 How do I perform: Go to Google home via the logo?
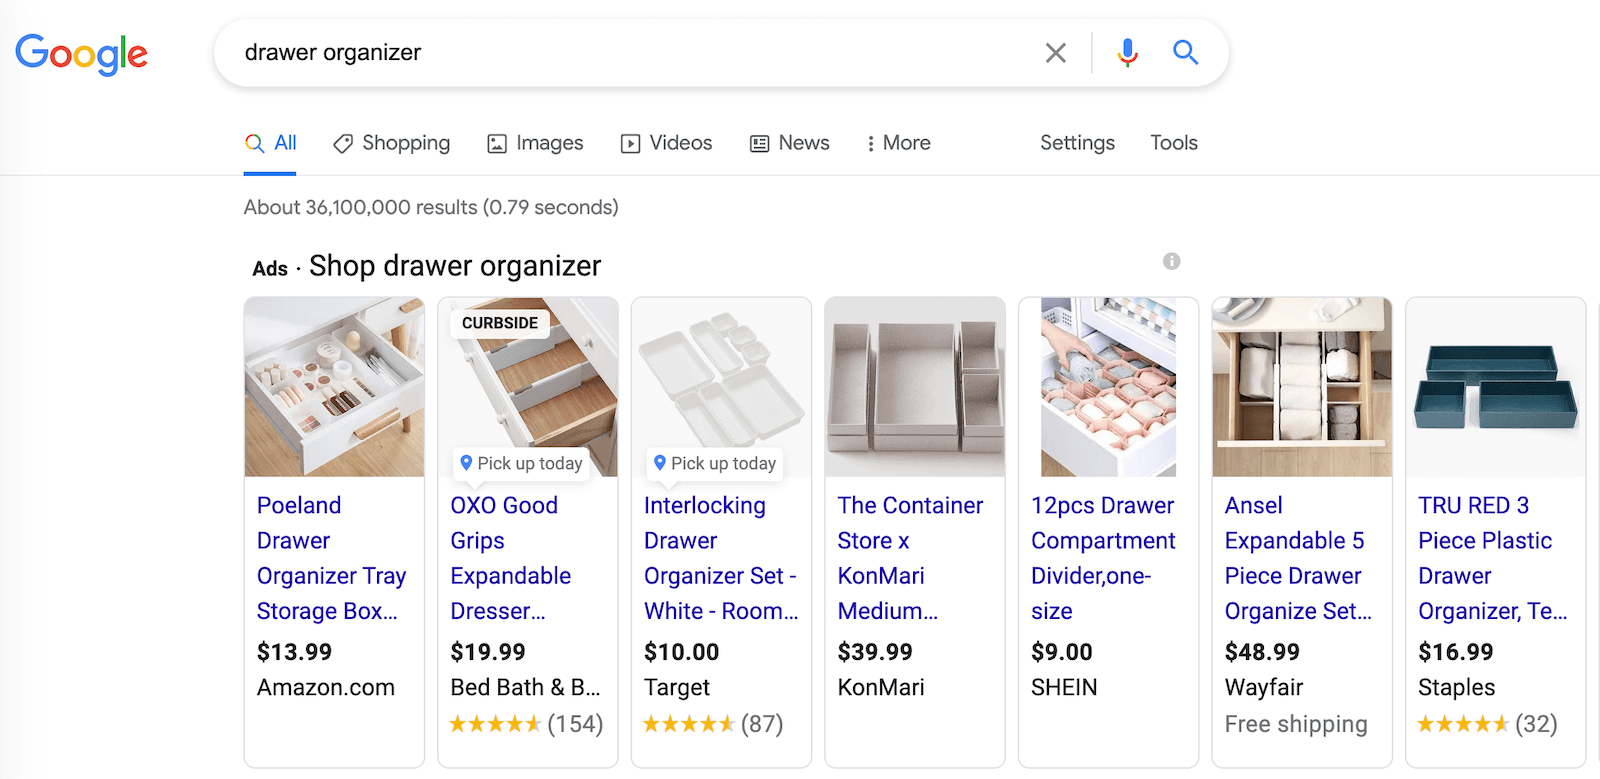click(81, 54)
